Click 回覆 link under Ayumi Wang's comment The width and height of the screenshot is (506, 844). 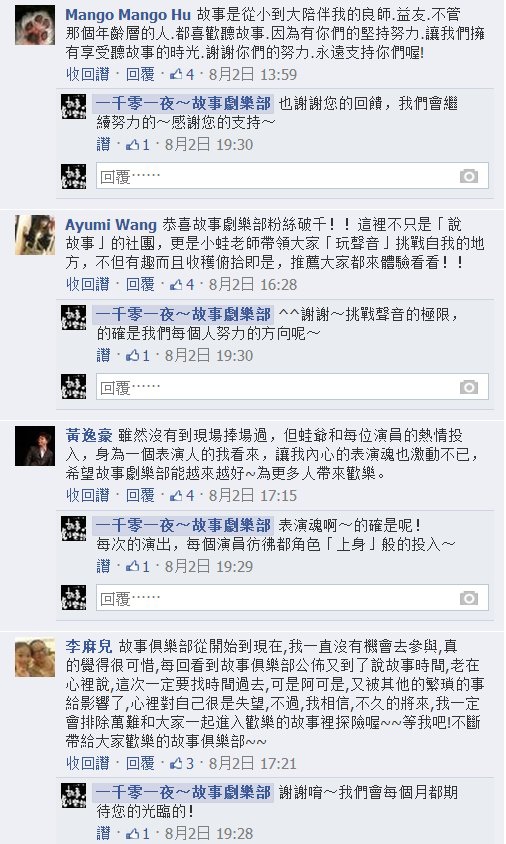140,284
